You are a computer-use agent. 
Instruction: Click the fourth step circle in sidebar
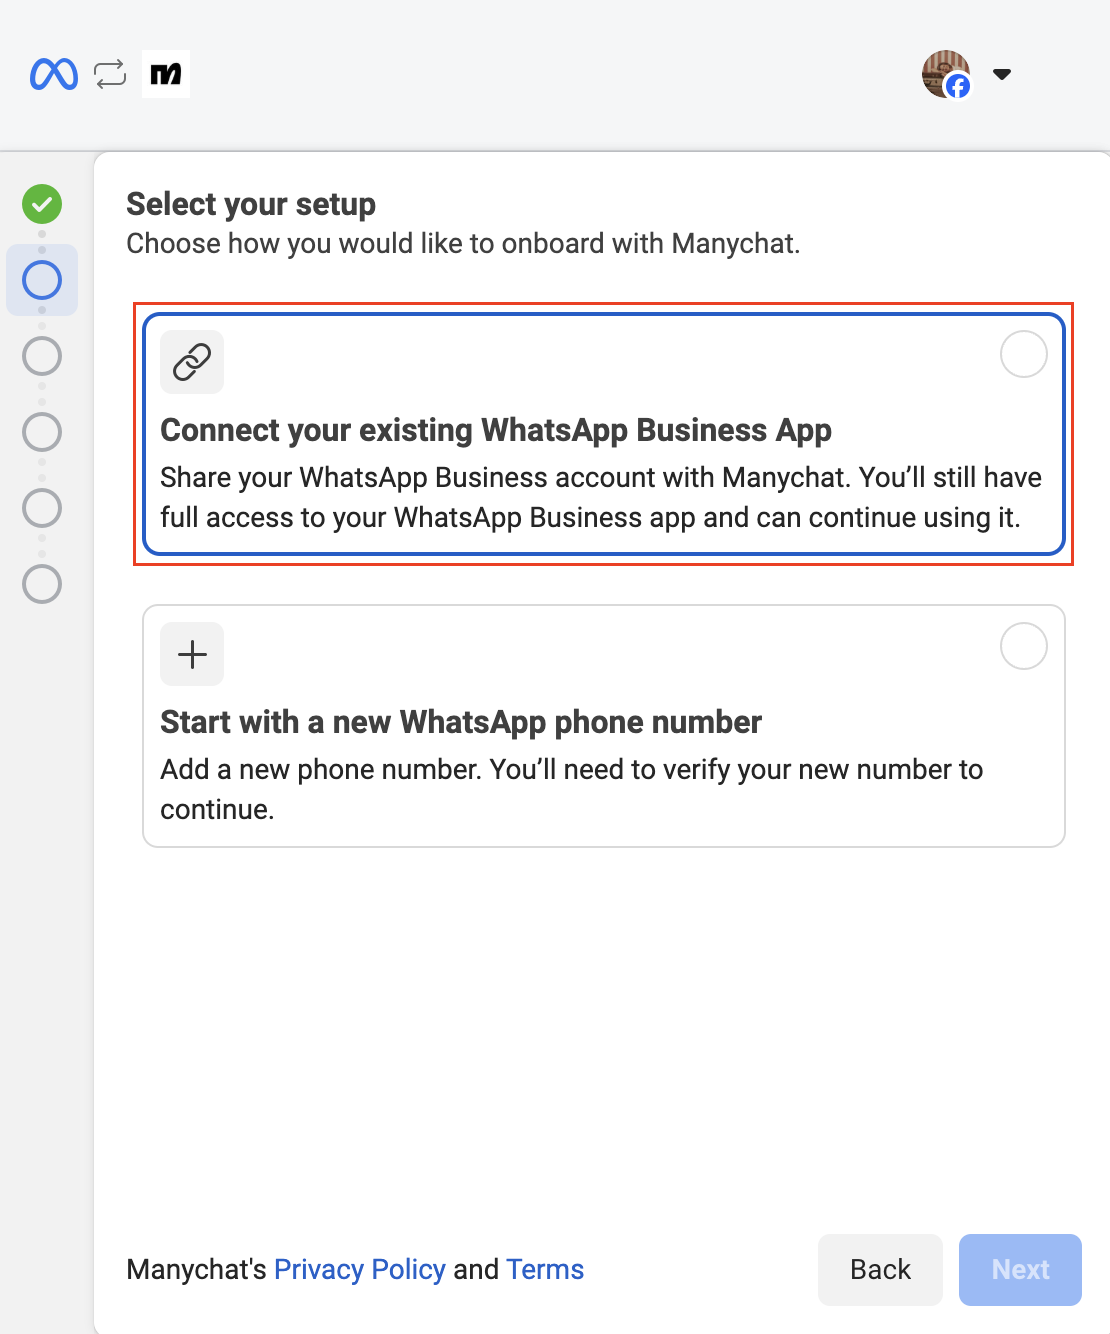tap(42, 432)
